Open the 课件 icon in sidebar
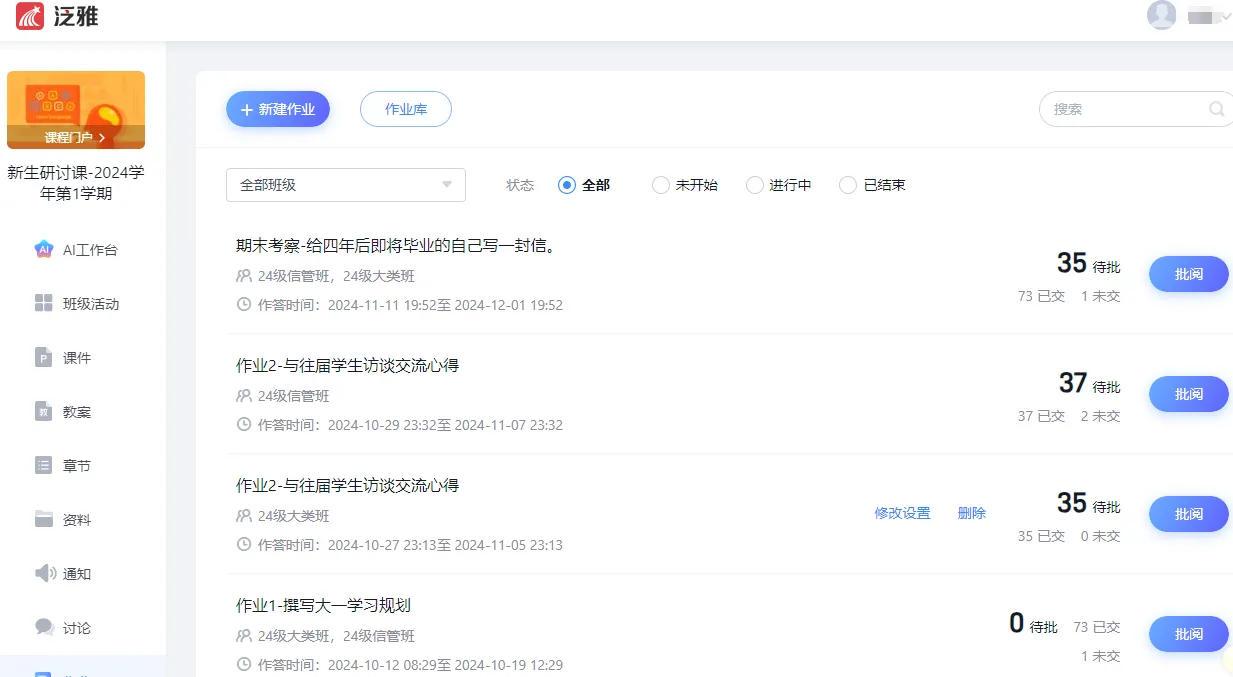The image size is (1233, 677). click(44, 358)
